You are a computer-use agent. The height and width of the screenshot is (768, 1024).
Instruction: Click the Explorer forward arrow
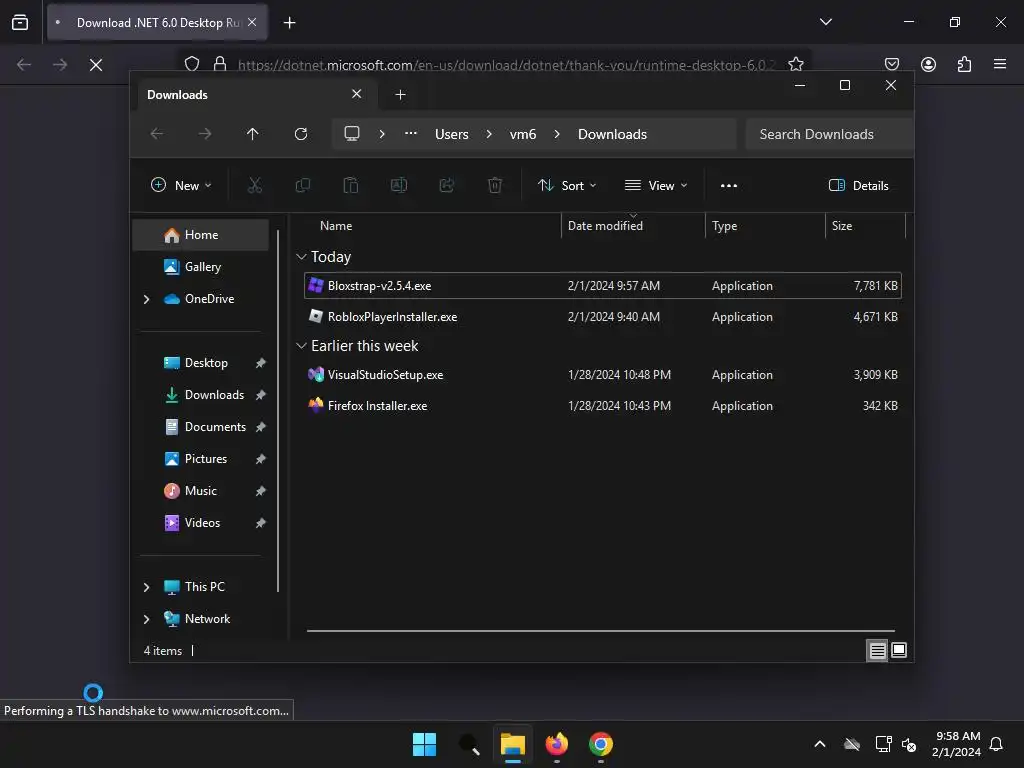(204, 134)
